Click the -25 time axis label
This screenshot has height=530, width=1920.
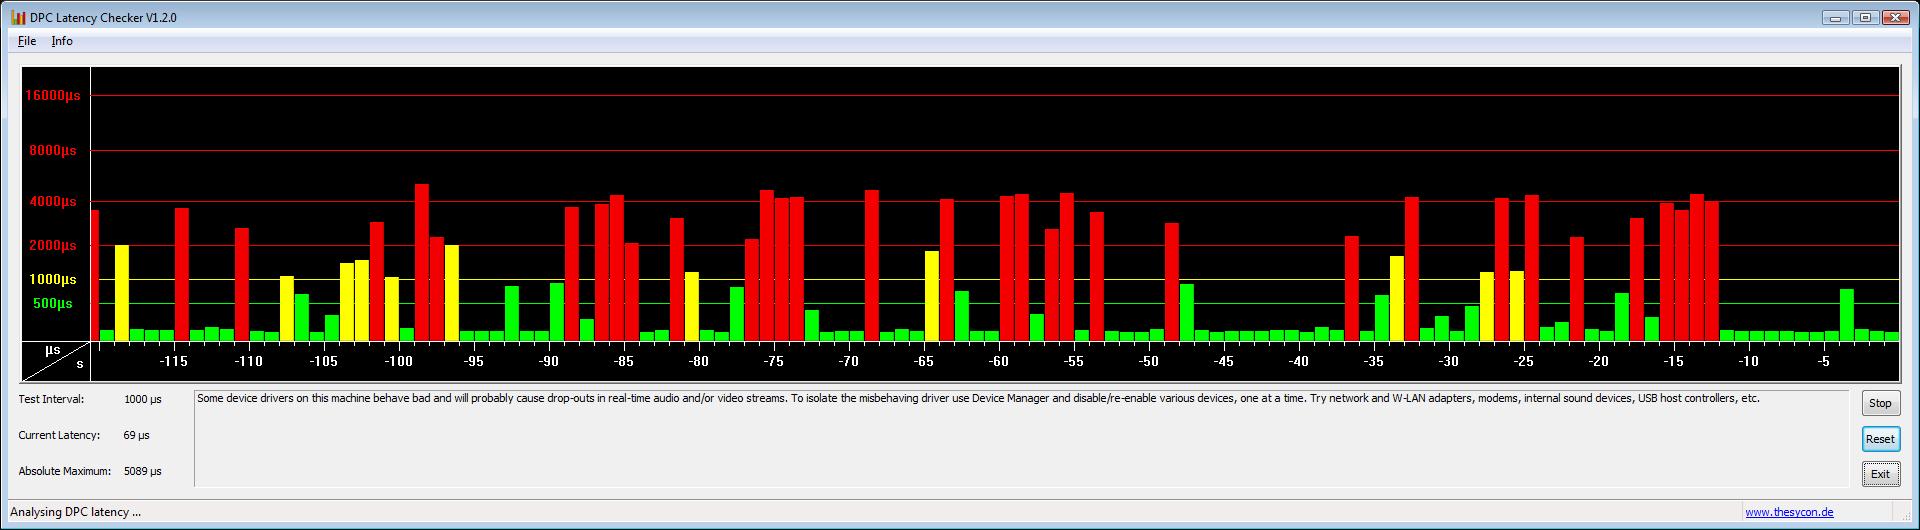(x=1524, y=361)
